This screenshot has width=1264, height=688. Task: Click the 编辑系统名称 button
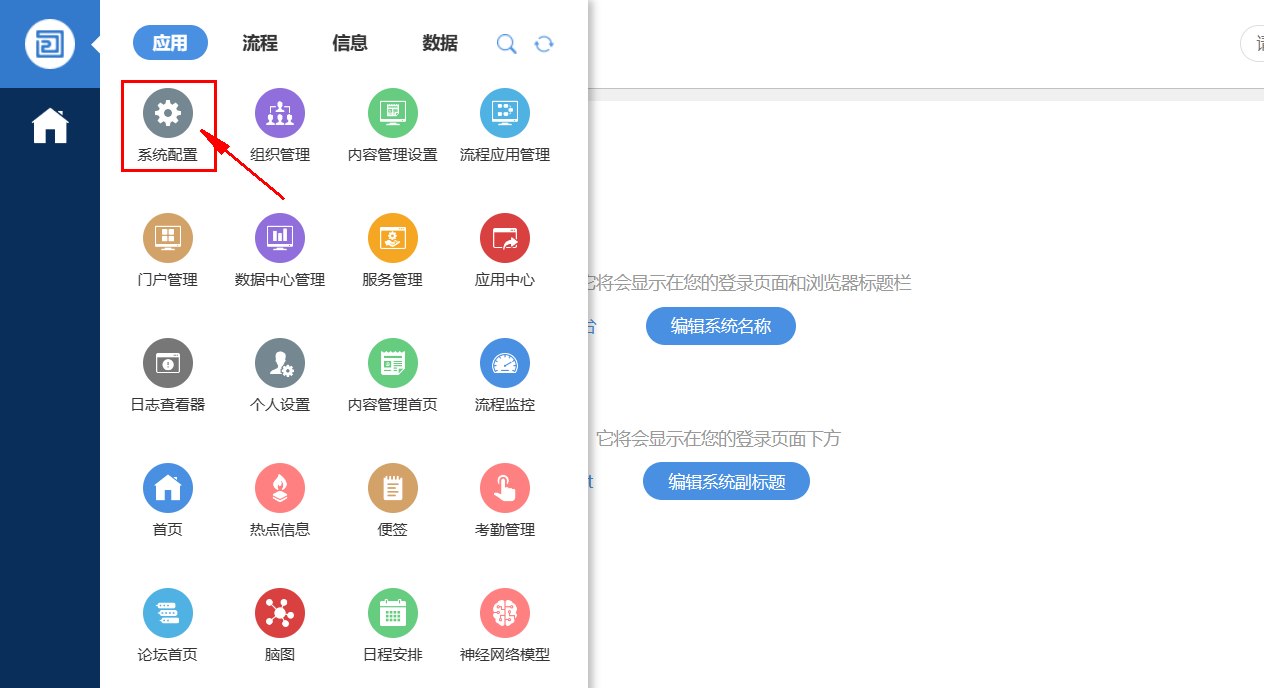pos(720,326)
